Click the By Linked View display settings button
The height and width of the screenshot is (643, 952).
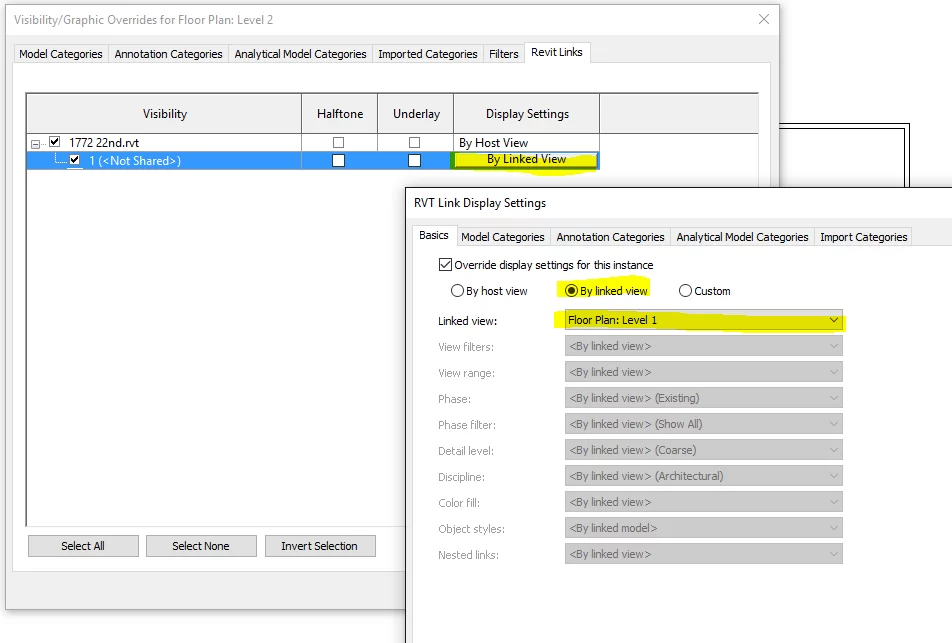click(x=526, y=160)
